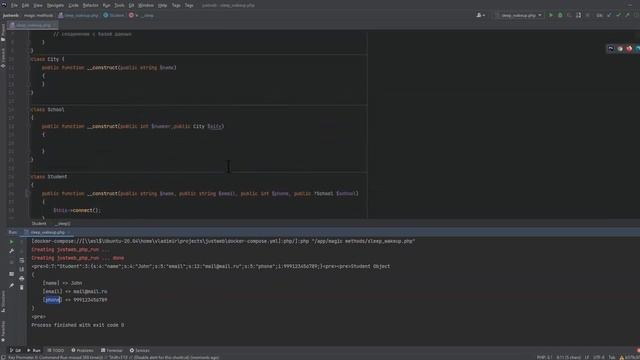Click the scroll-to-end icon in Run panel
The image size is (640, 360).
(22, 269)
